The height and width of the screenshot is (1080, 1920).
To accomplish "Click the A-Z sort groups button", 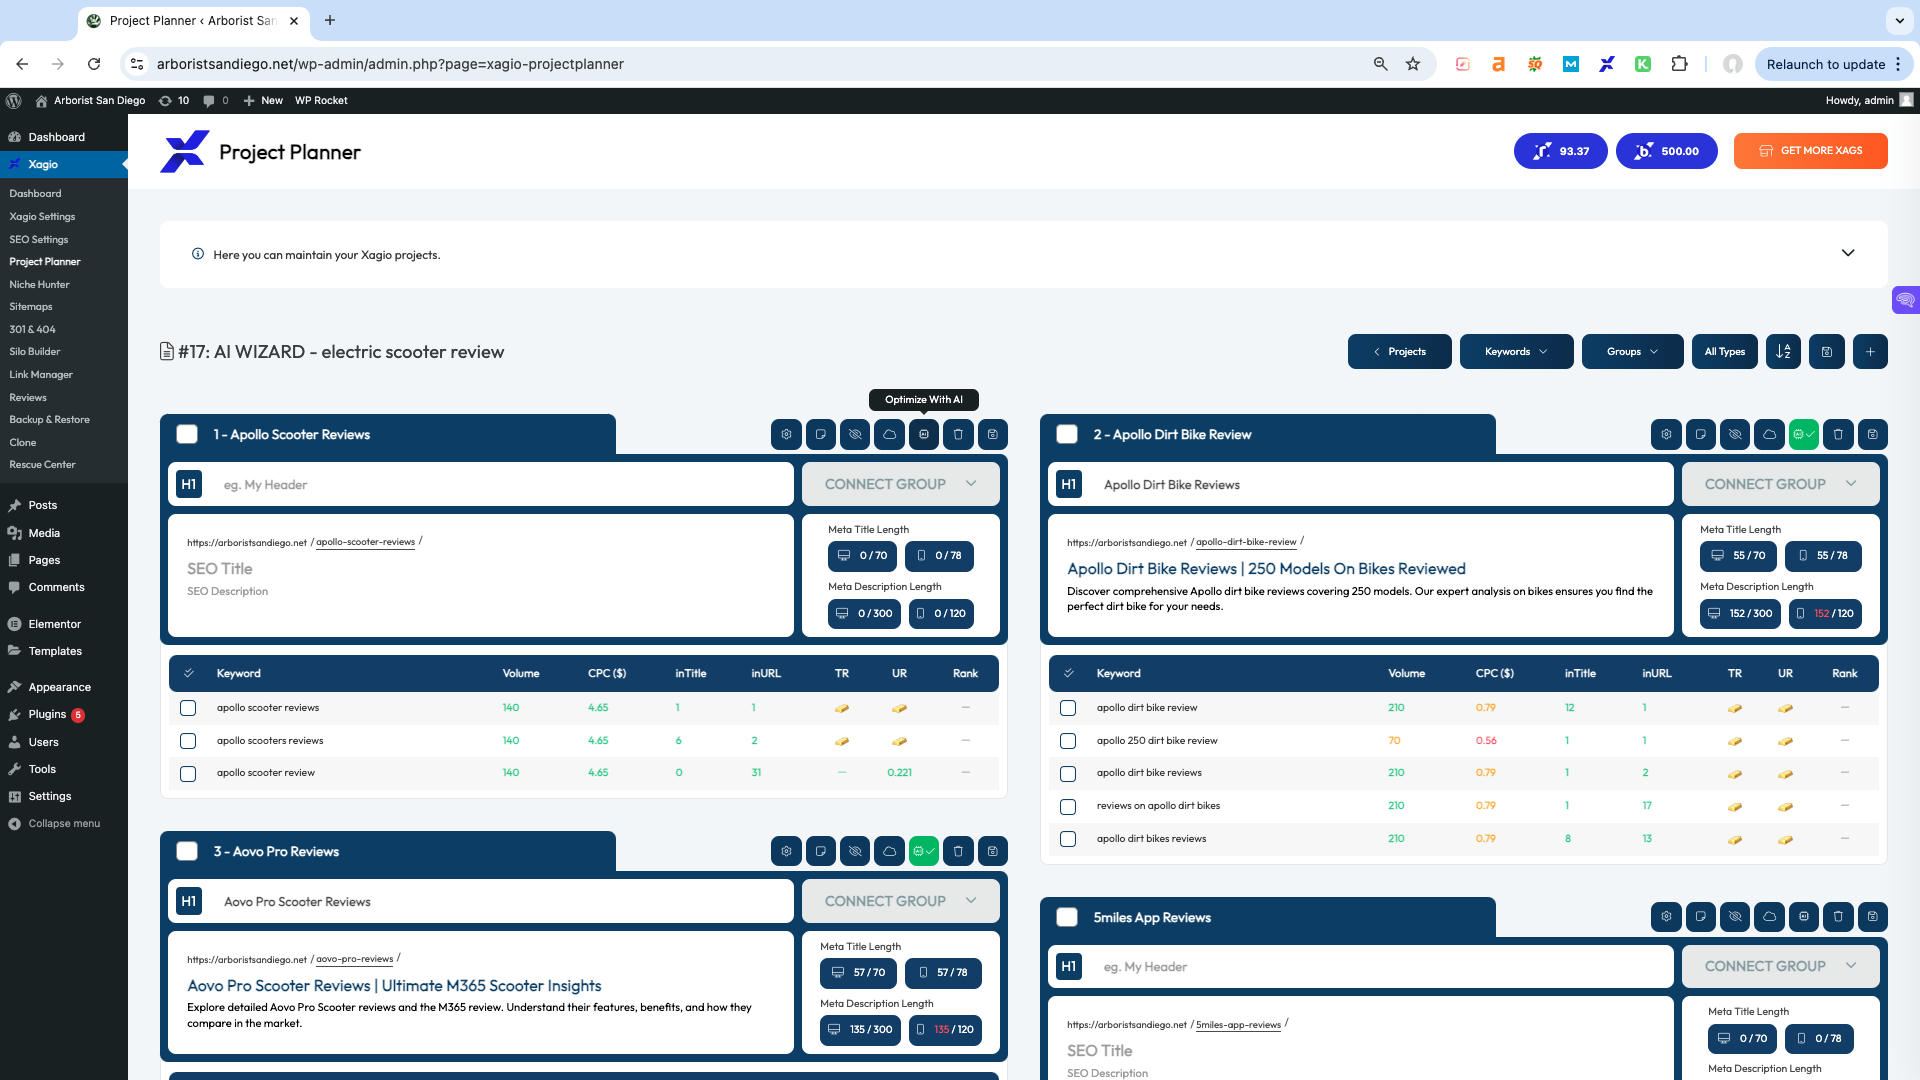I will click(x=1783, y=351).
